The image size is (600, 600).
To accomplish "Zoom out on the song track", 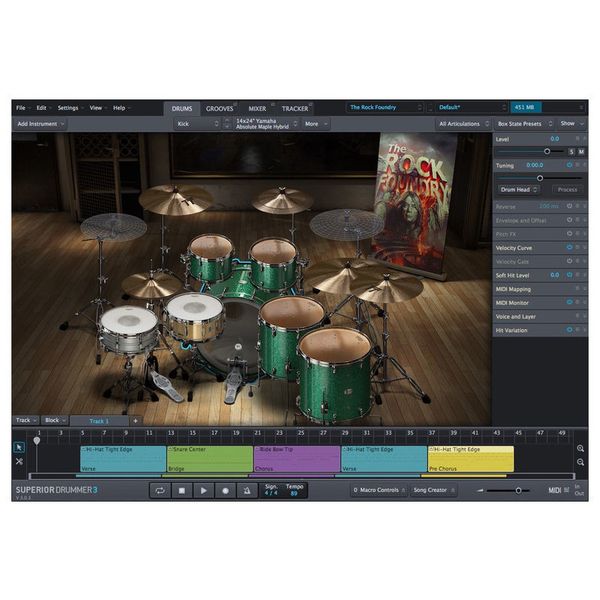I will [580, 462].
